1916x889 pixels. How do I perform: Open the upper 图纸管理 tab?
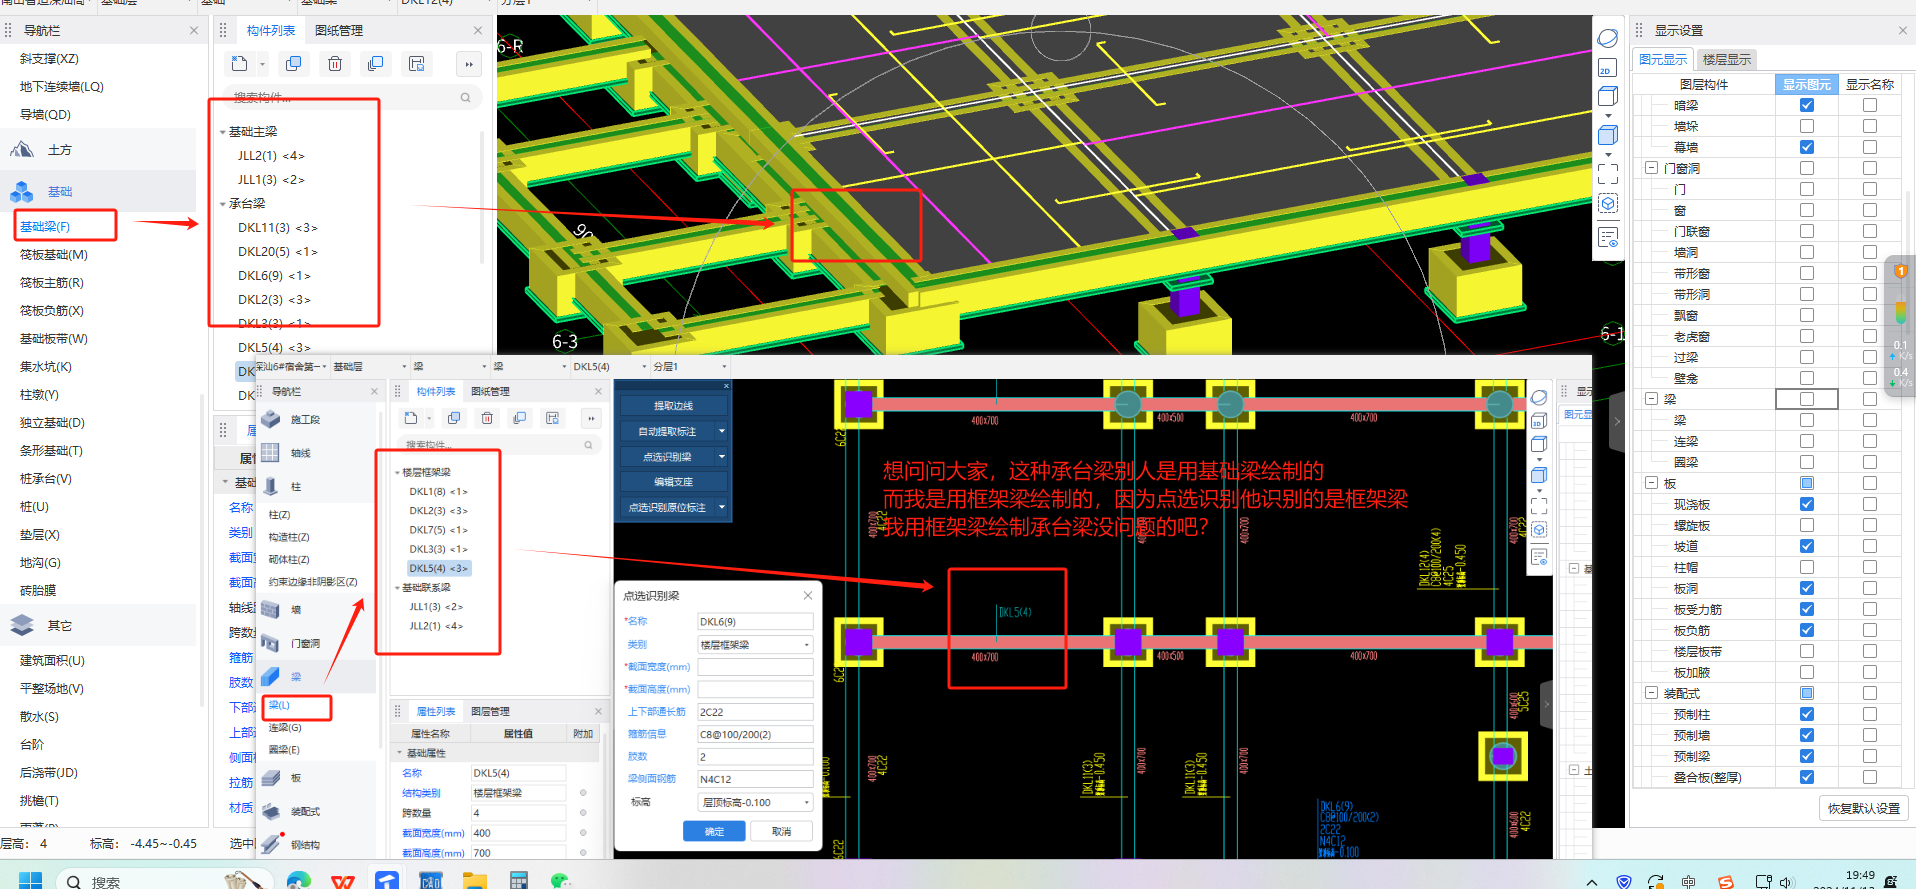(x=339, y=31)
